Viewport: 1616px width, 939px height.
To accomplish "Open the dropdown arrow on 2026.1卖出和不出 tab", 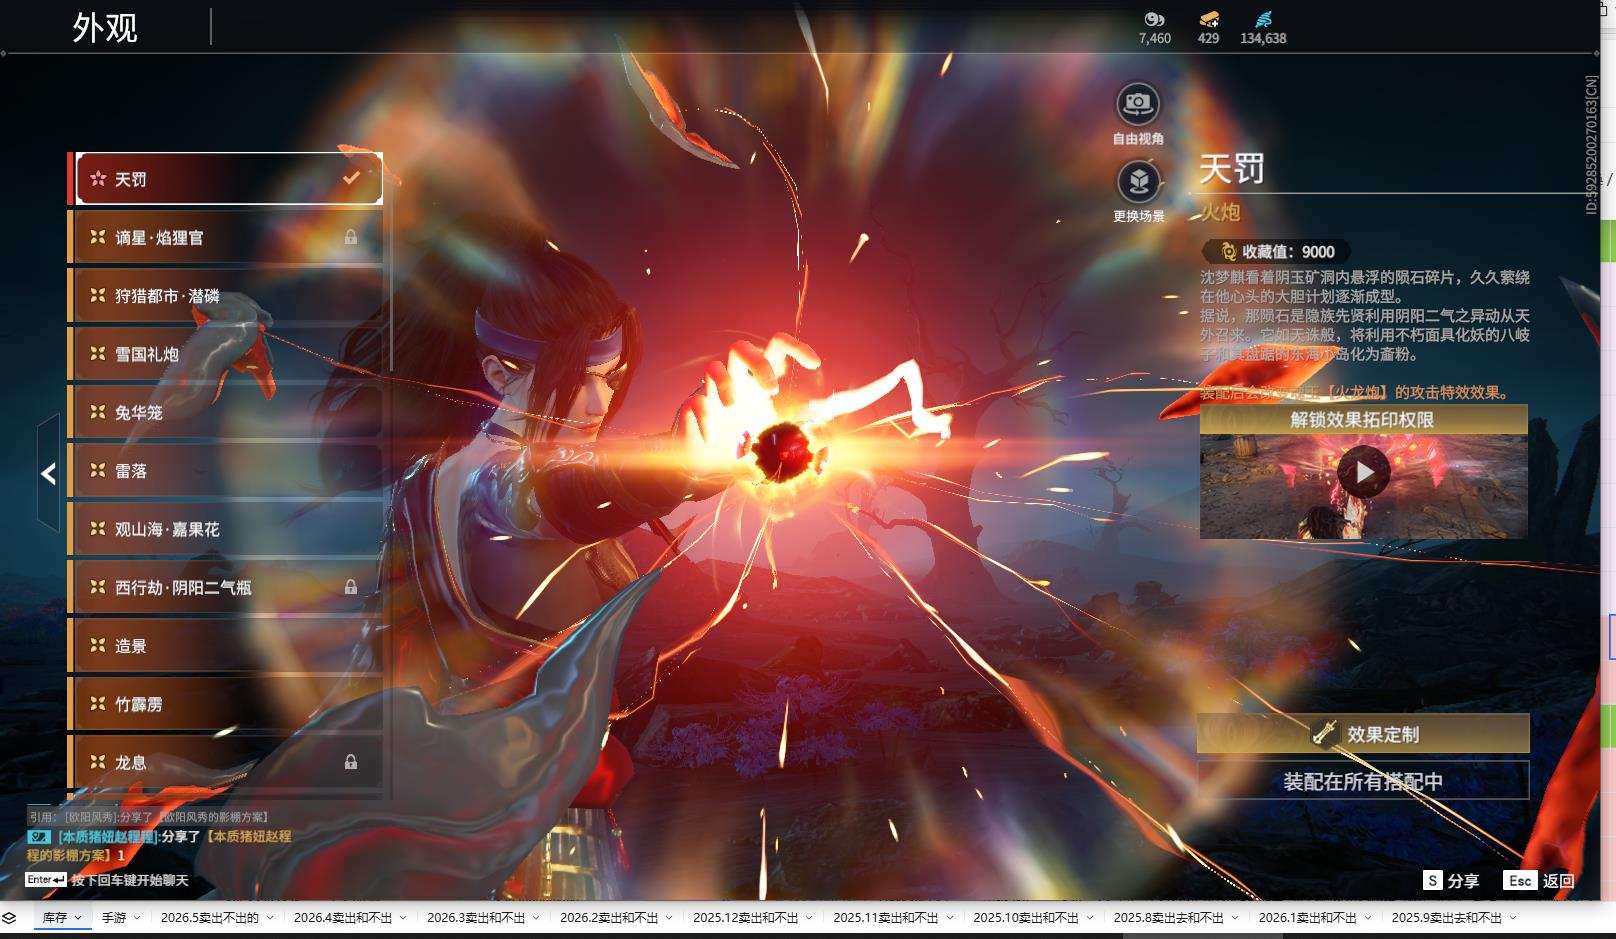I will [x=1368, y=918].
